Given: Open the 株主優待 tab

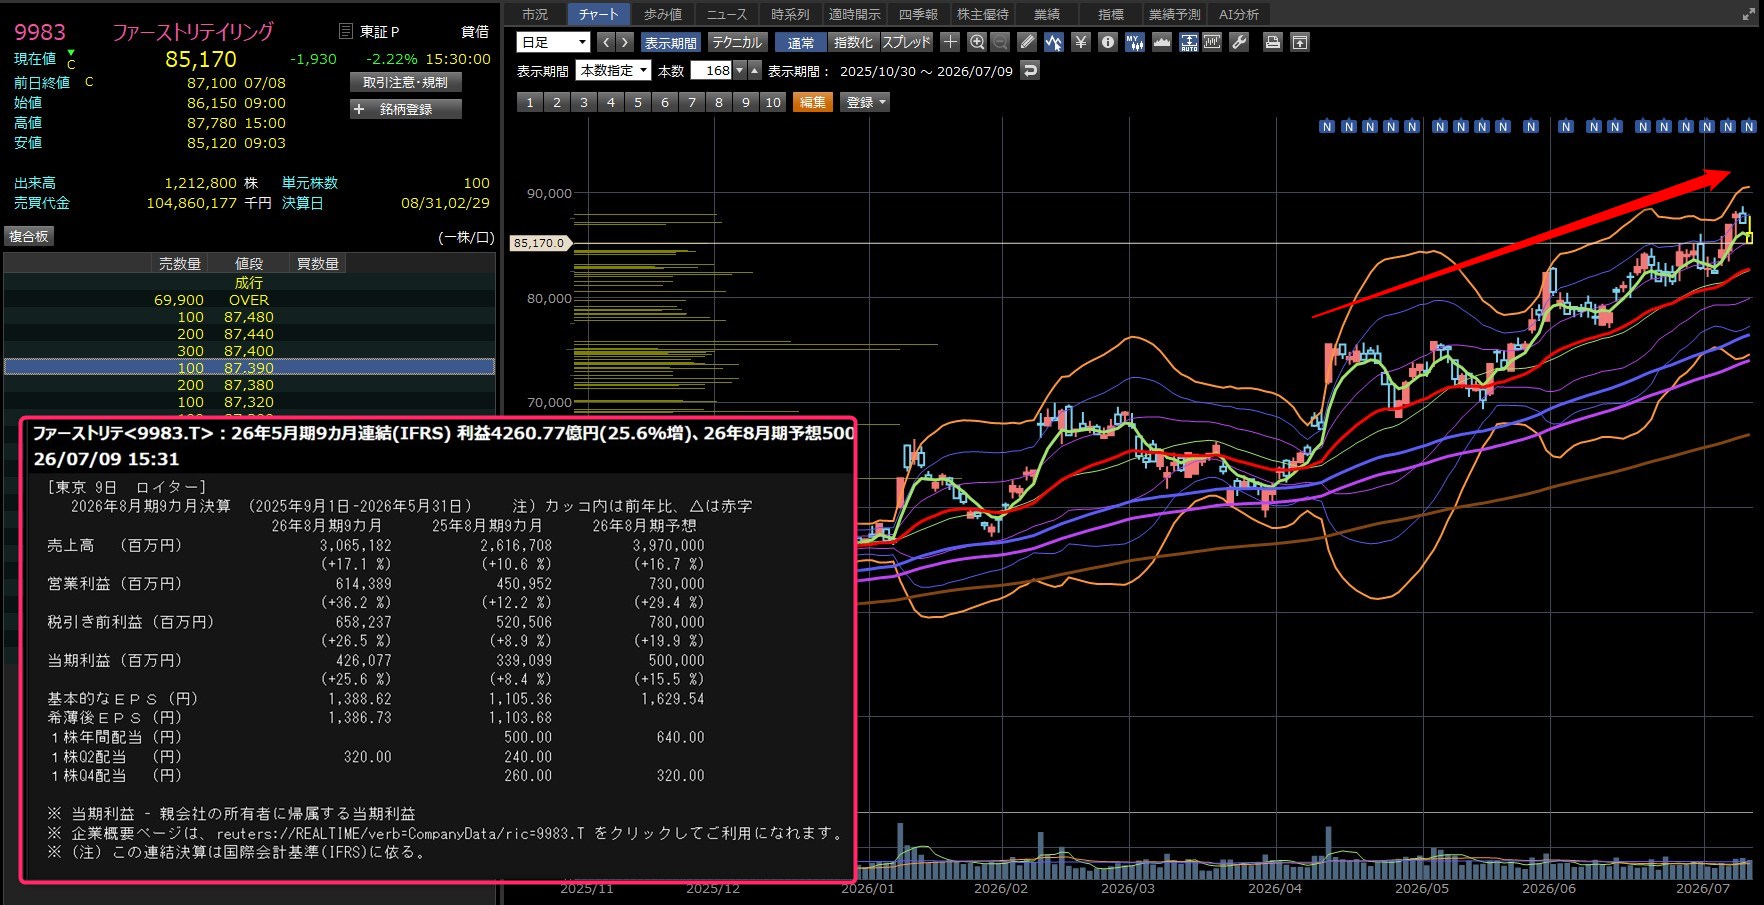Looking at the screenshot, I should click(983, 14).
